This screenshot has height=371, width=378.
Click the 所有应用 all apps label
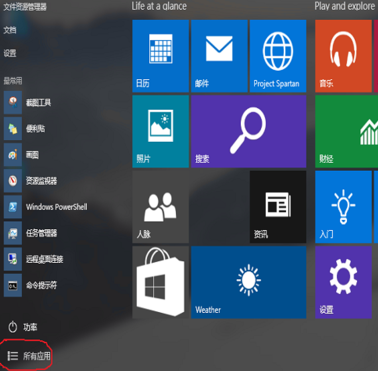point(37,356)
